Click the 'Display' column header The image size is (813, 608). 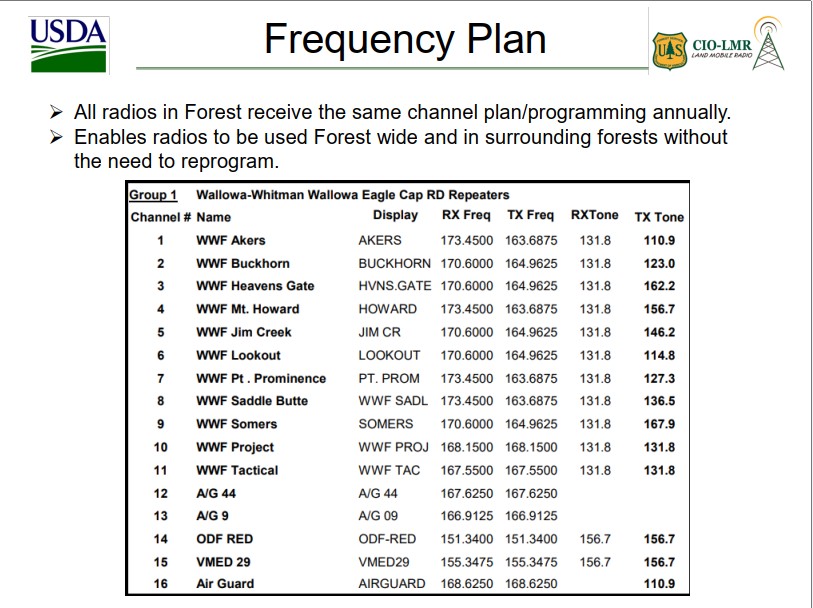[395, 215]
